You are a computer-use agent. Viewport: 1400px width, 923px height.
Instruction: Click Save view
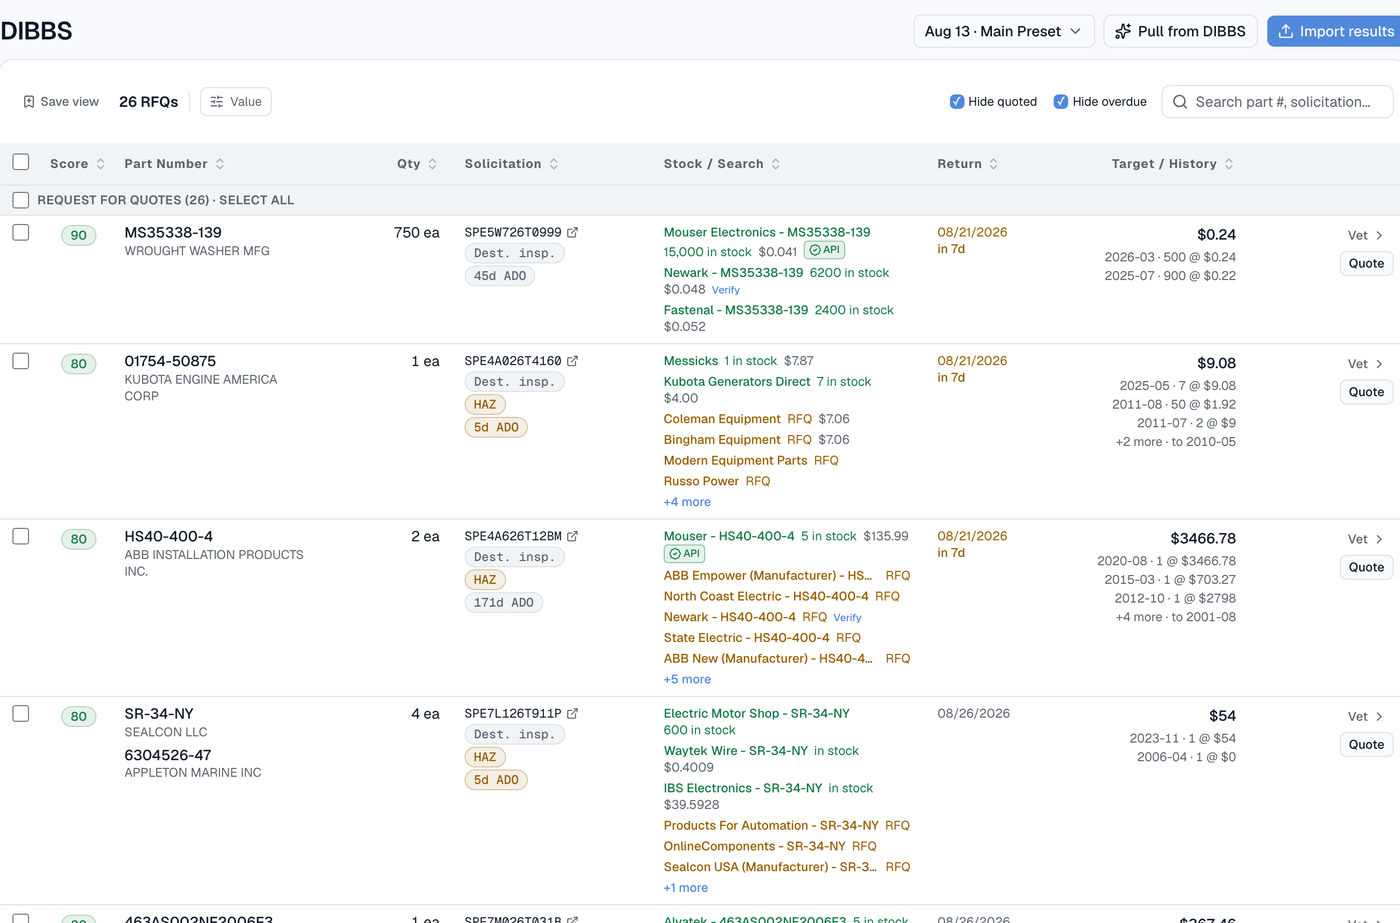tap(61, 102)
